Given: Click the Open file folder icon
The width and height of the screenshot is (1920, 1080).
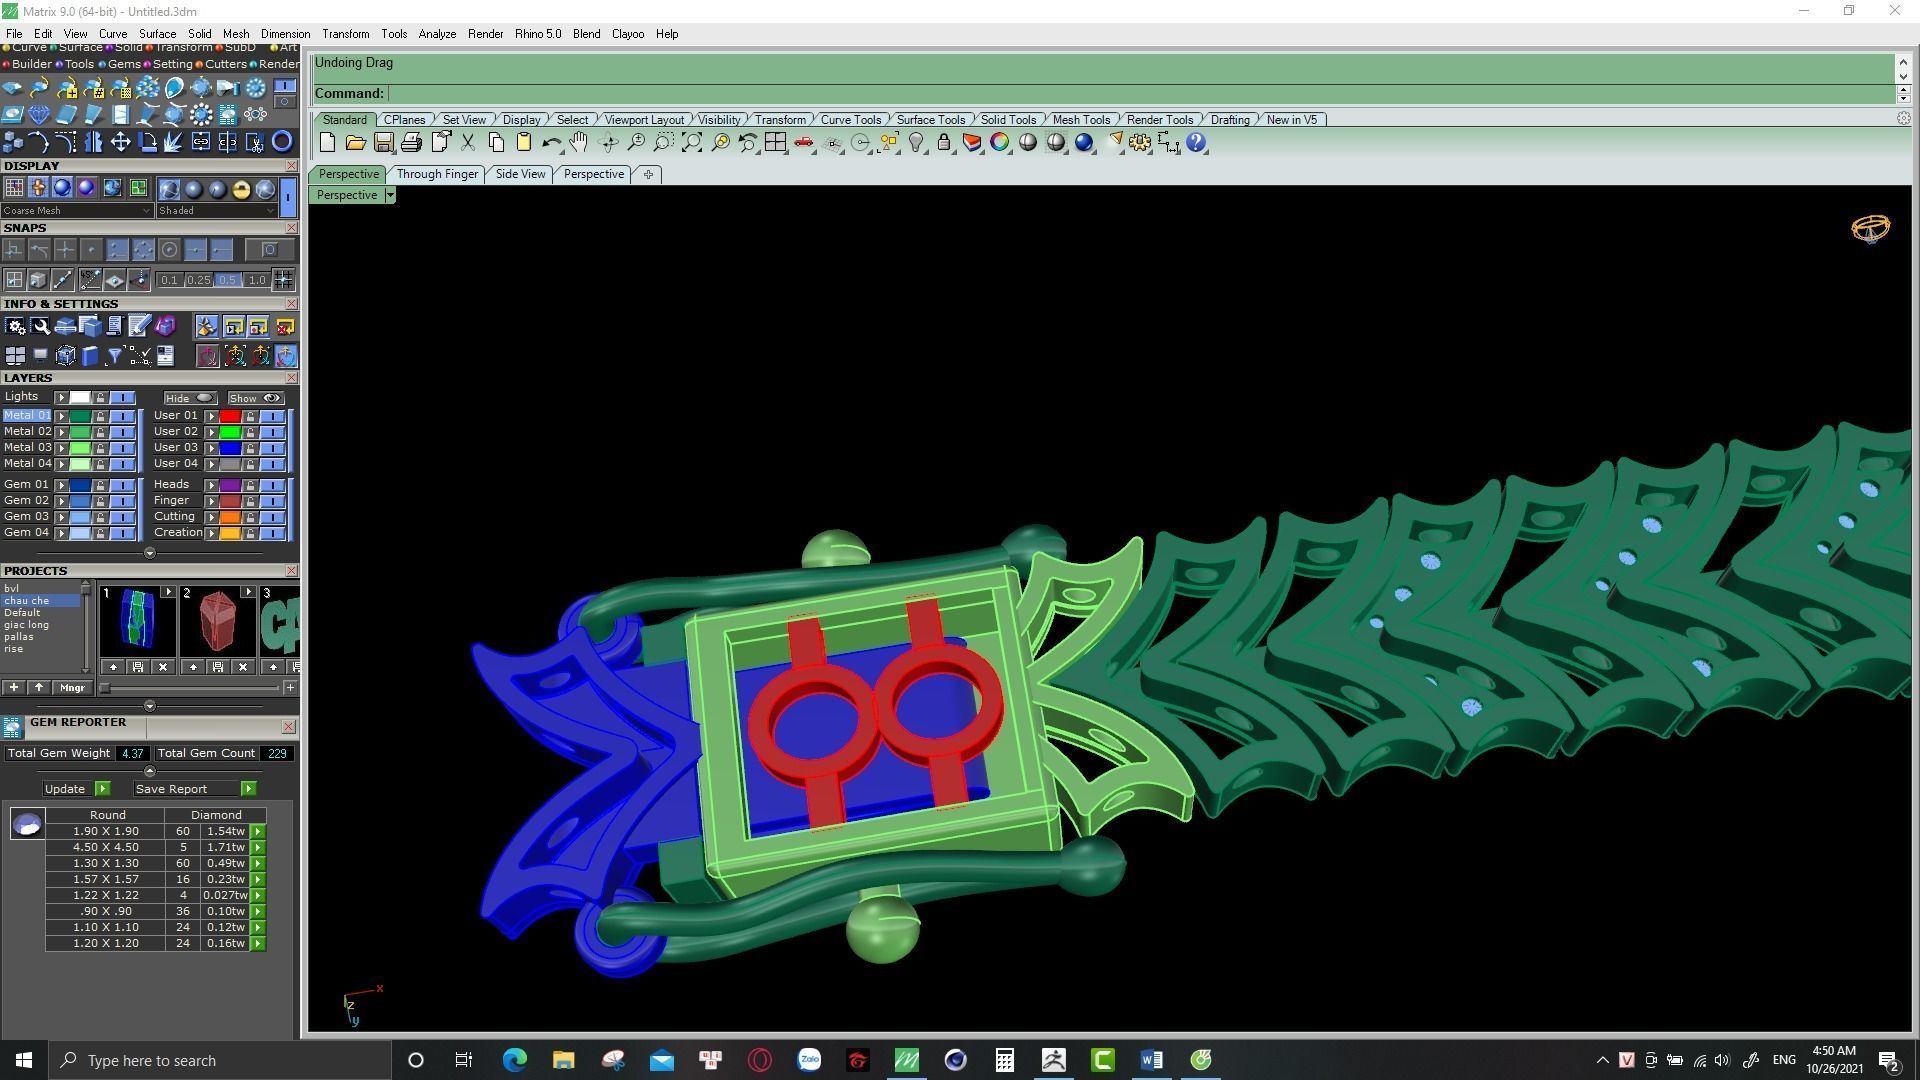Looking at the screenshot, I should (x=355, y=143).
